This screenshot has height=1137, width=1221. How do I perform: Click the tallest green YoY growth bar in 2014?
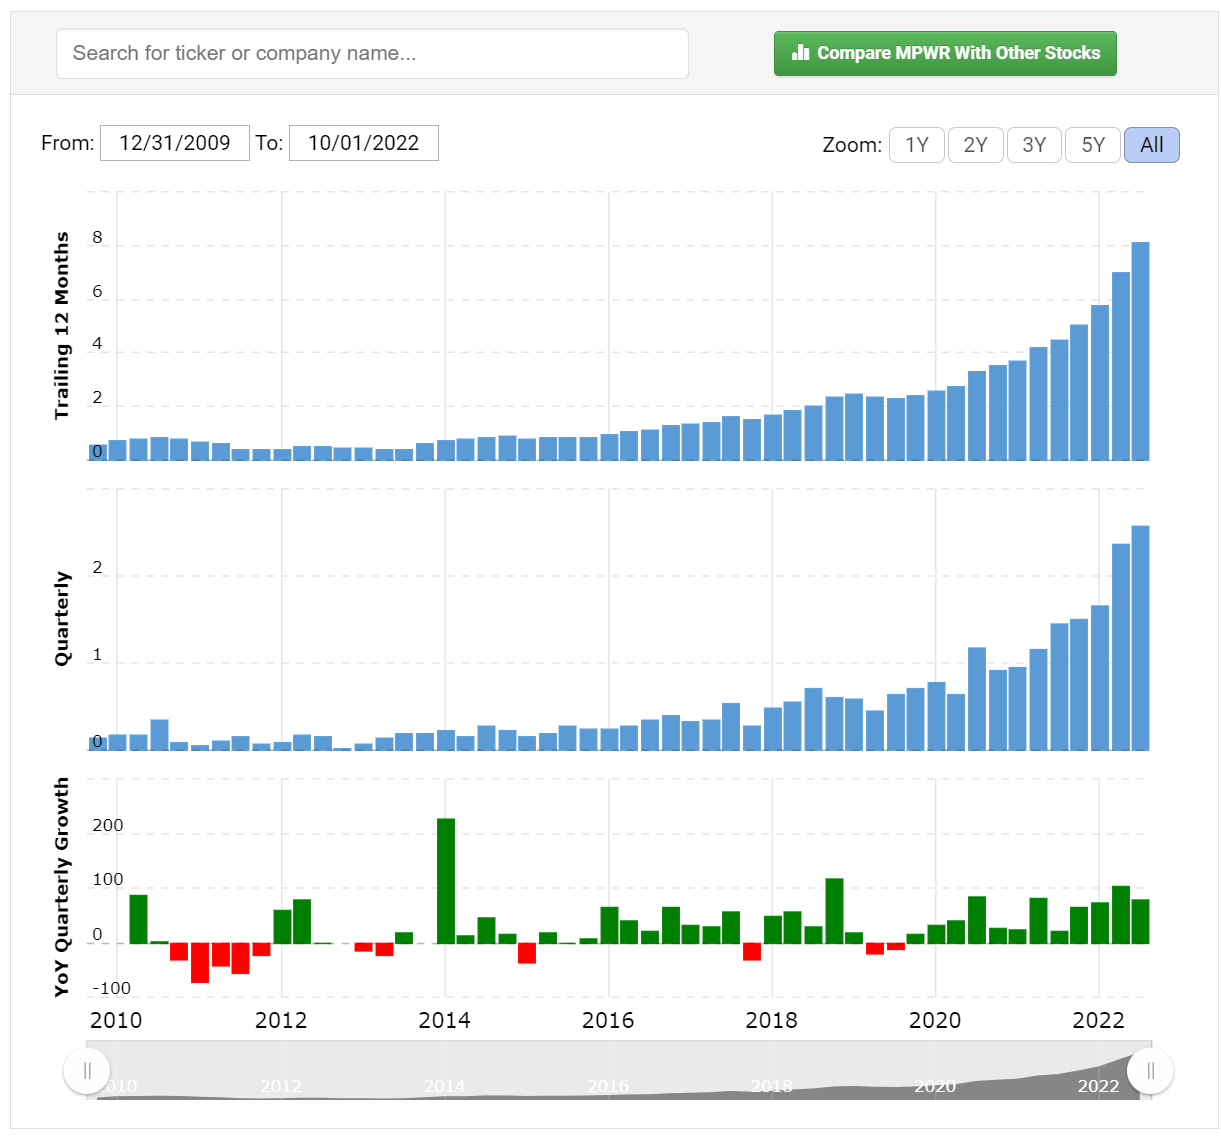[446, 881]
